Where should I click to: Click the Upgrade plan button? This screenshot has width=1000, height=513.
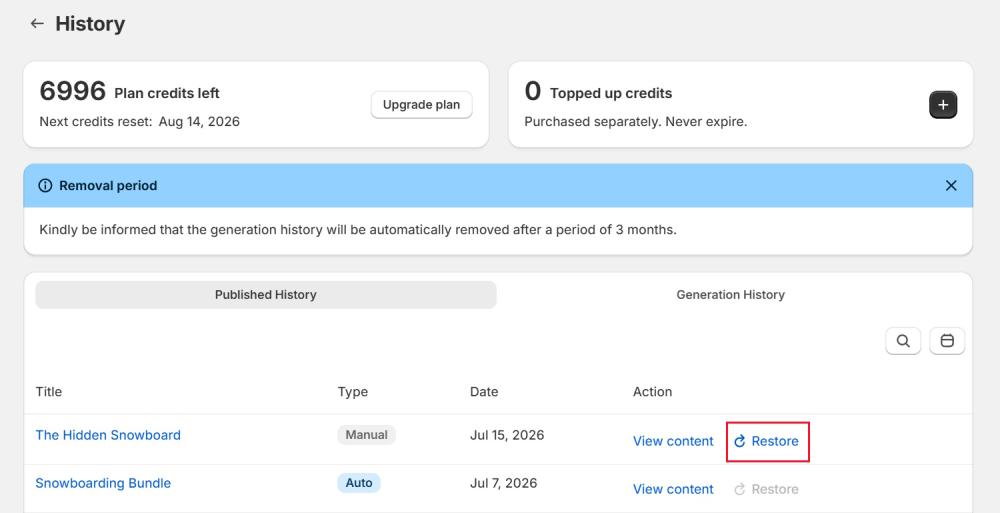pos(422,105)
